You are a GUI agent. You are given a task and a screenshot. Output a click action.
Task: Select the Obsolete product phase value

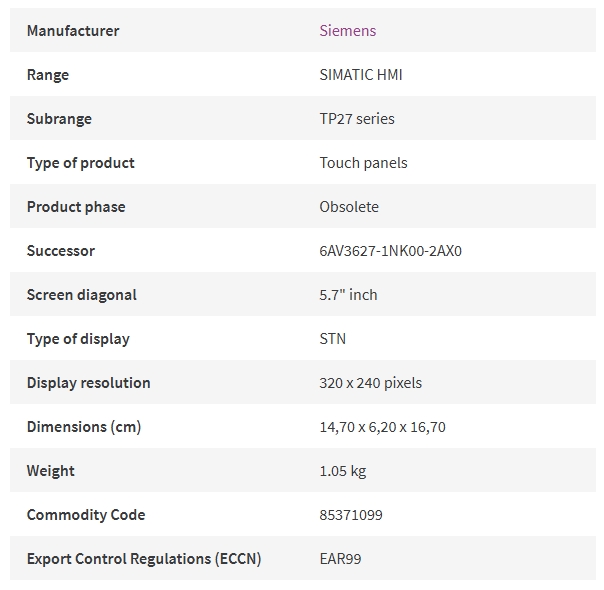click(349, 207)
